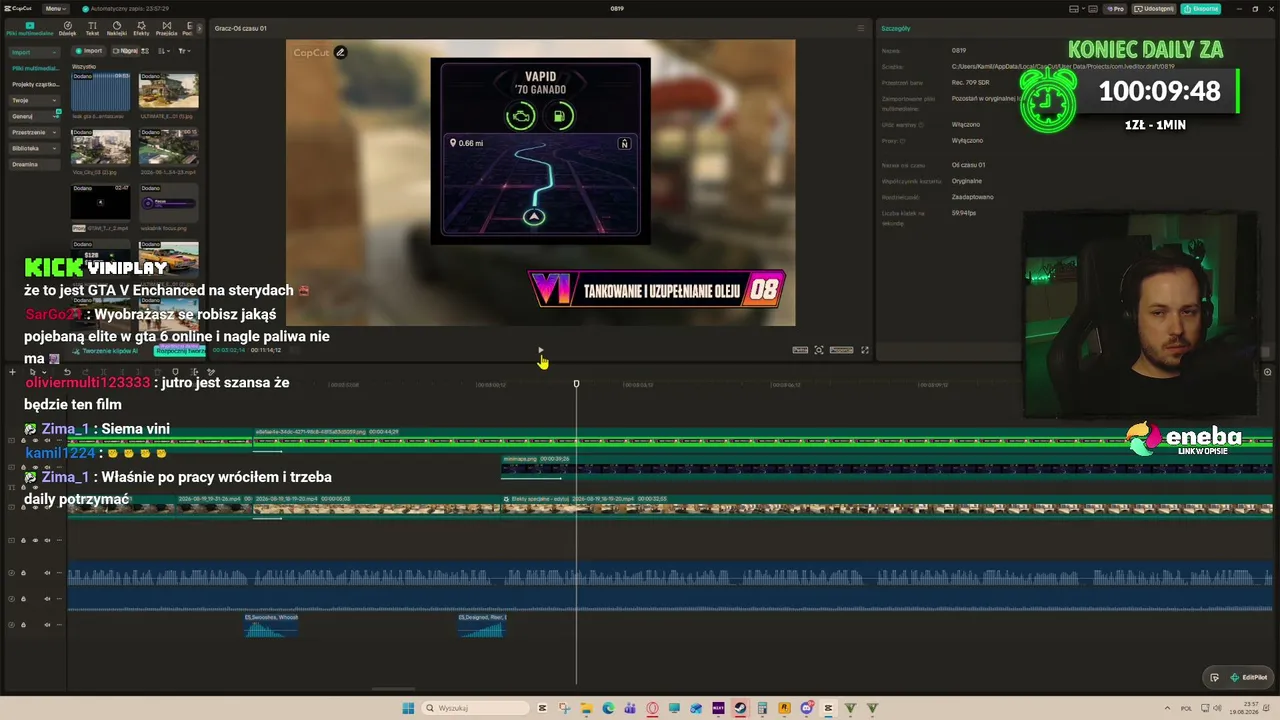Select Projekty cząstko... in the sidebar
Screen dimensions: 1280x720
[35, 84]
